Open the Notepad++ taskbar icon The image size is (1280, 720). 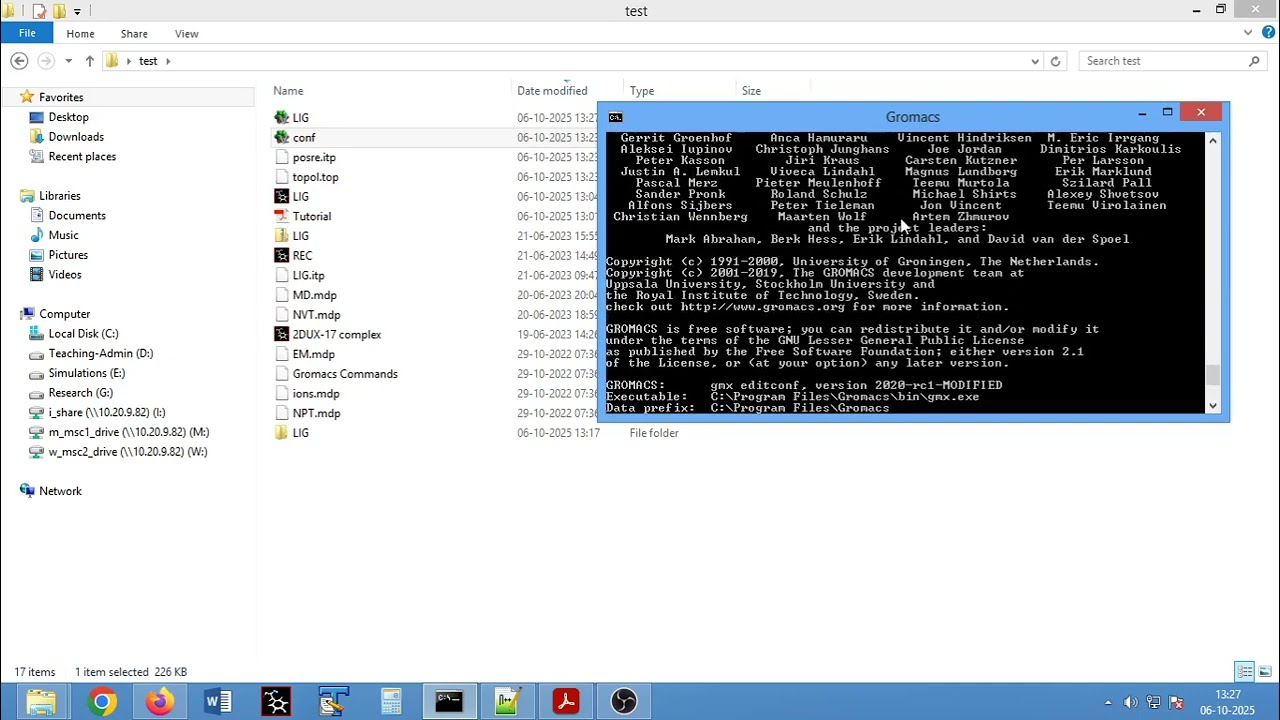tap(508, 702)
